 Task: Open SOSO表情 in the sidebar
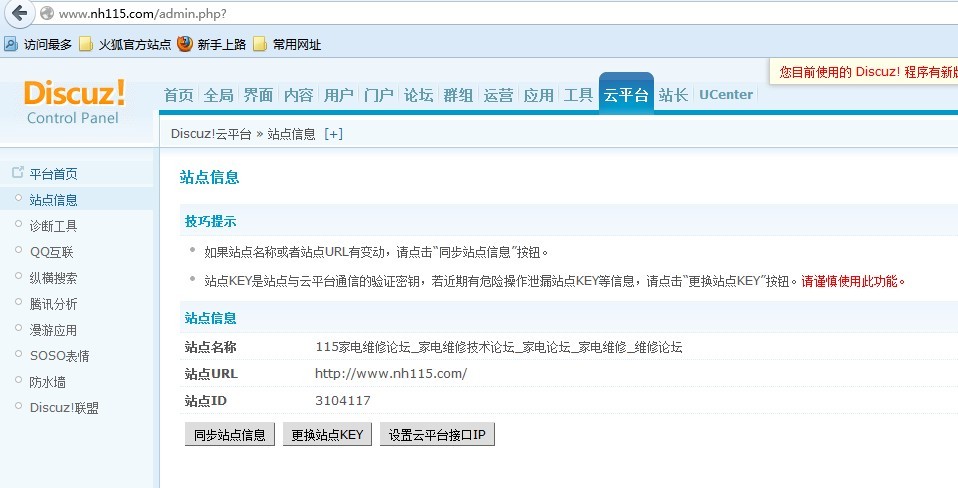coord(59,355)
